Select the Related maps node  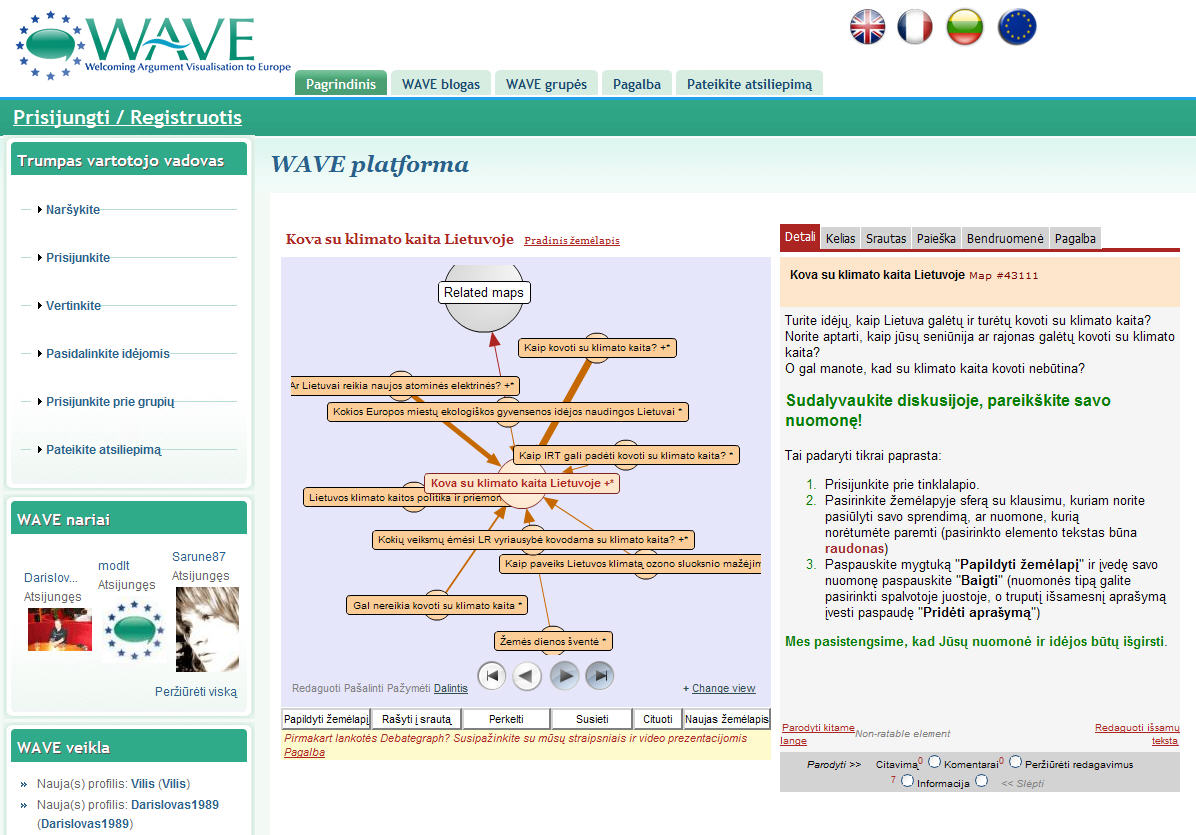(x=484, y=293)
